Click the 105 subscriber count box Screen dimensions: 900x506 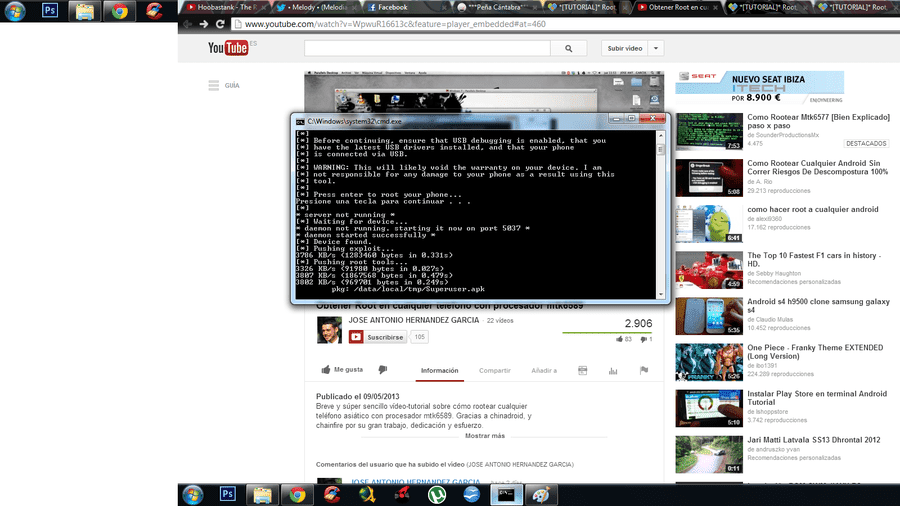(420, 337)
